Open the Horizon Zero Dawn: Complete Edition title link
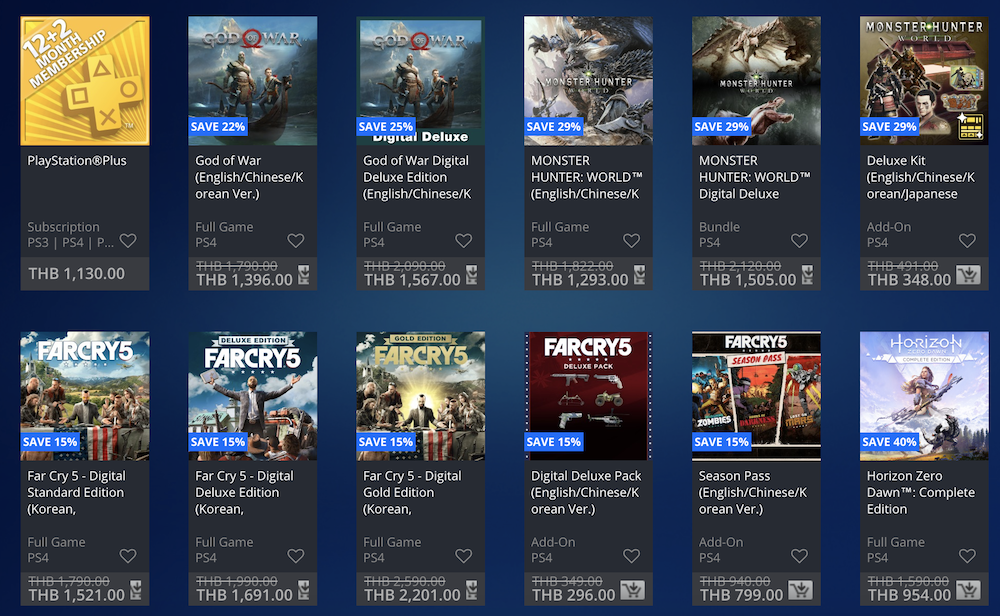Screen dimensions: 1000x616 tap(918, 492)
